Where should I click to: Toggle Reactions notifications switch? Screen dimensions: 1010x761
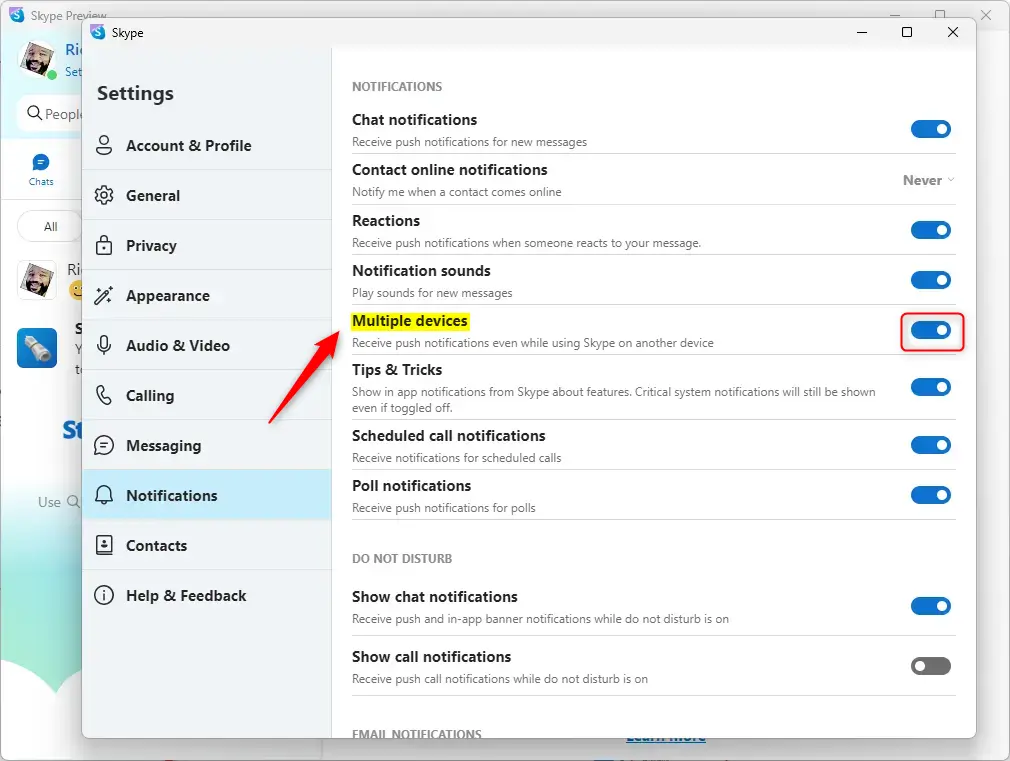930,230
